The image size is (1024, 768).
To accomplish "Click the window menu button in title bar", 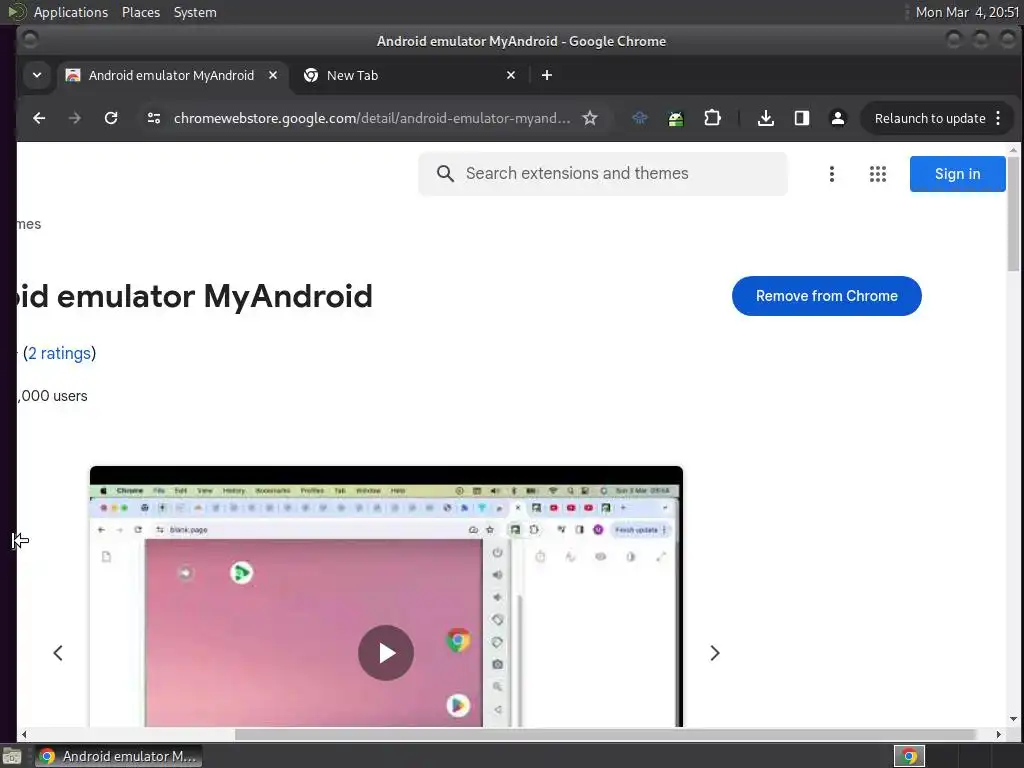I will (x=29, y=40).
